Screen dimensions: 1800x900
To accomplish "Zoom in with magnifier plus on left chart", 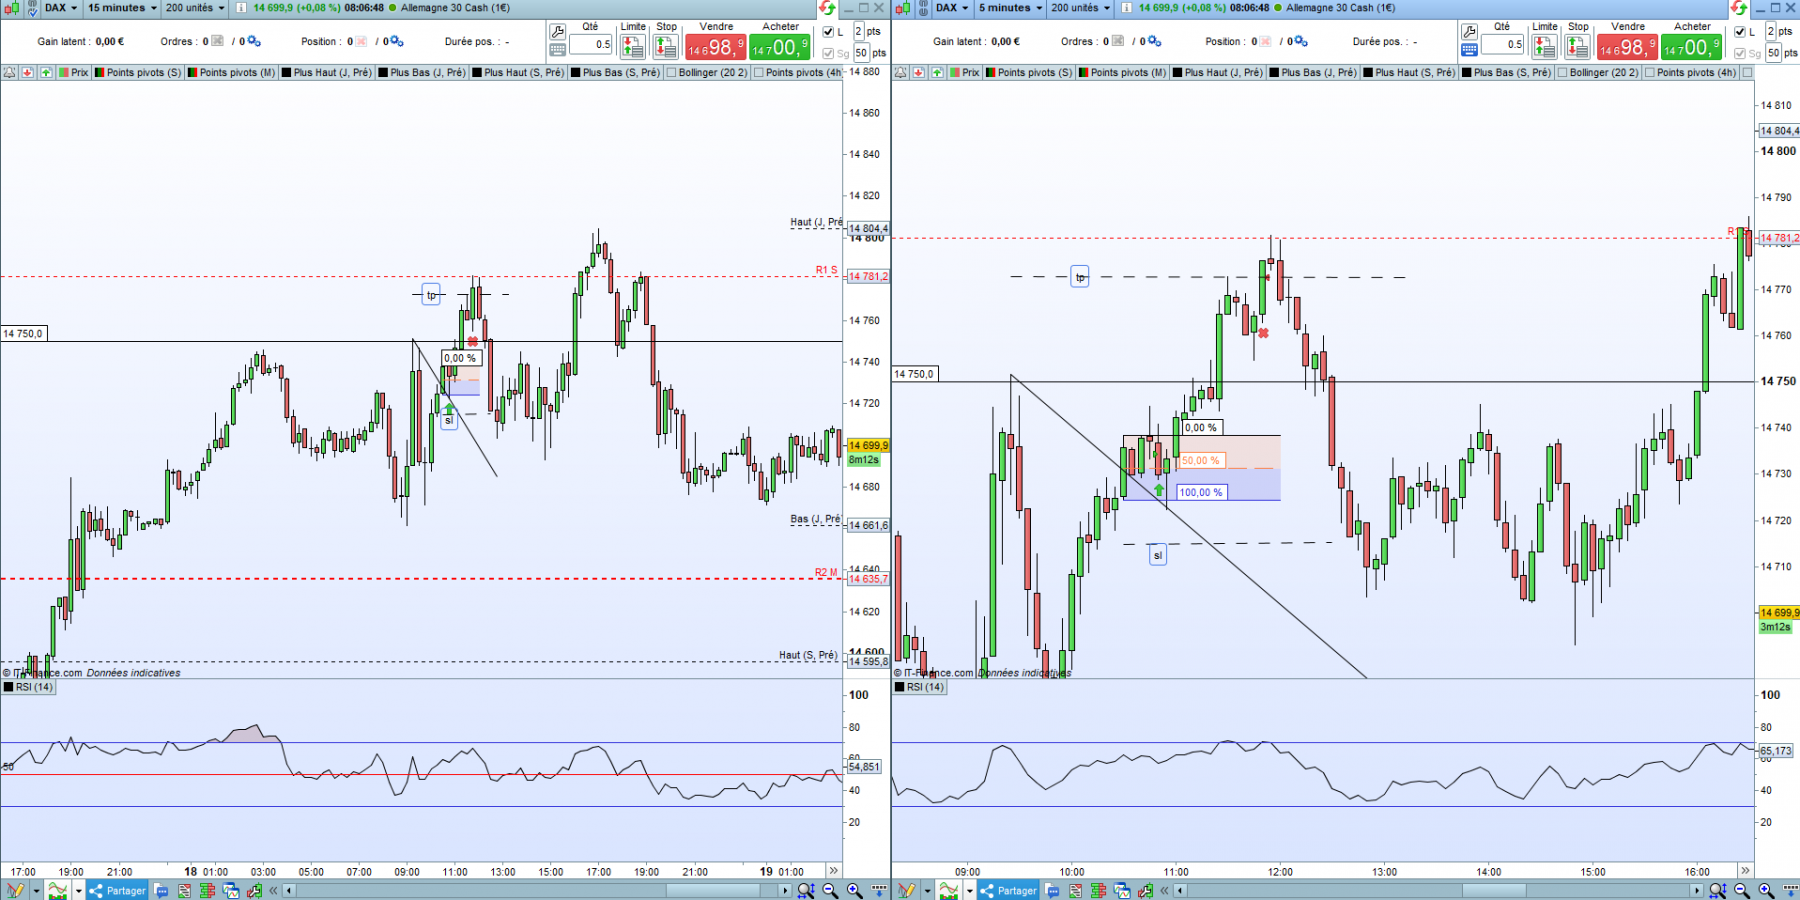I will point(854,890).
